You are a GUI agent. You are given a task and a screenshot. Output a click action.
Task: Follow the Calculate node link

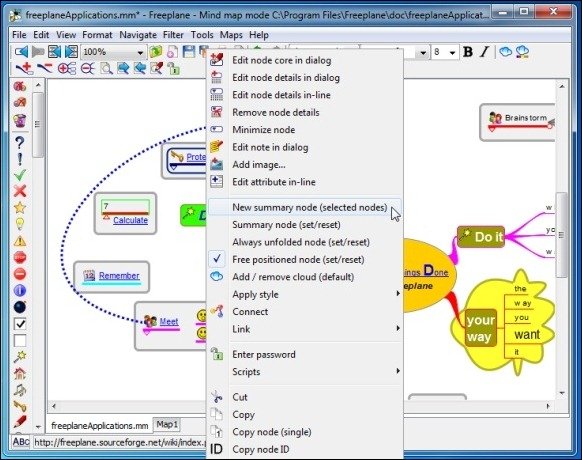[x=130, y=220]
